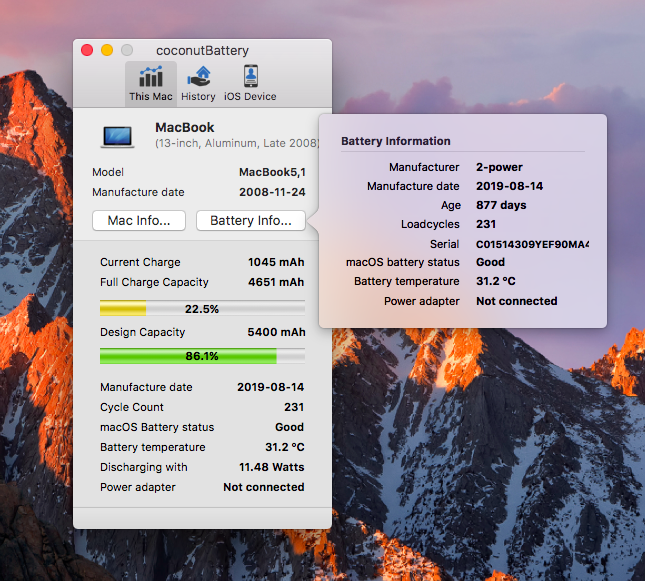Open the Mac Info... button
The width and height of the screenshot is (645, 581).
pyautogui.click(x=139, y=221)
